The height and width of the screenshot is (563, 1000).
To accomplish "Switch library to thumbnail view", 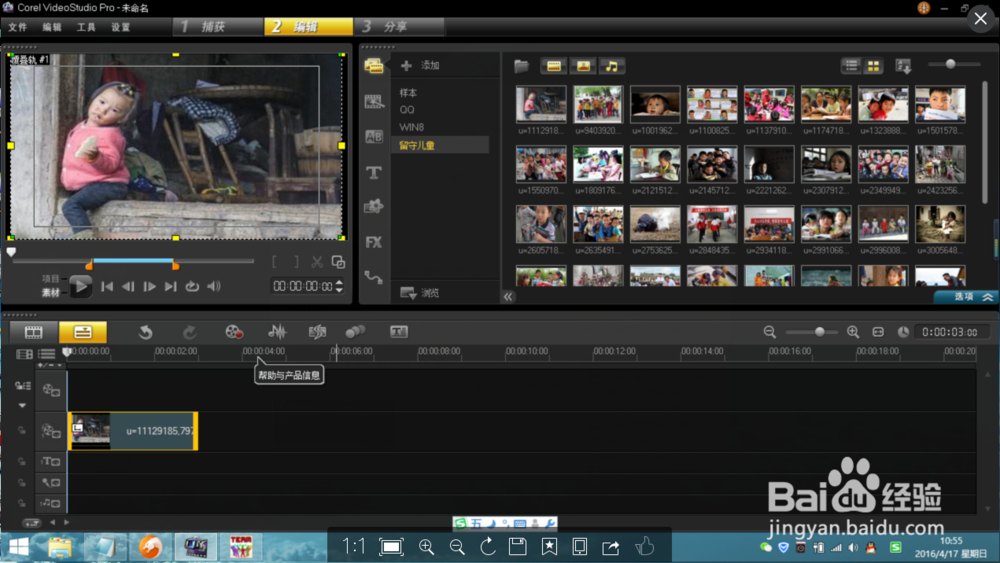I will coord(873,66).
